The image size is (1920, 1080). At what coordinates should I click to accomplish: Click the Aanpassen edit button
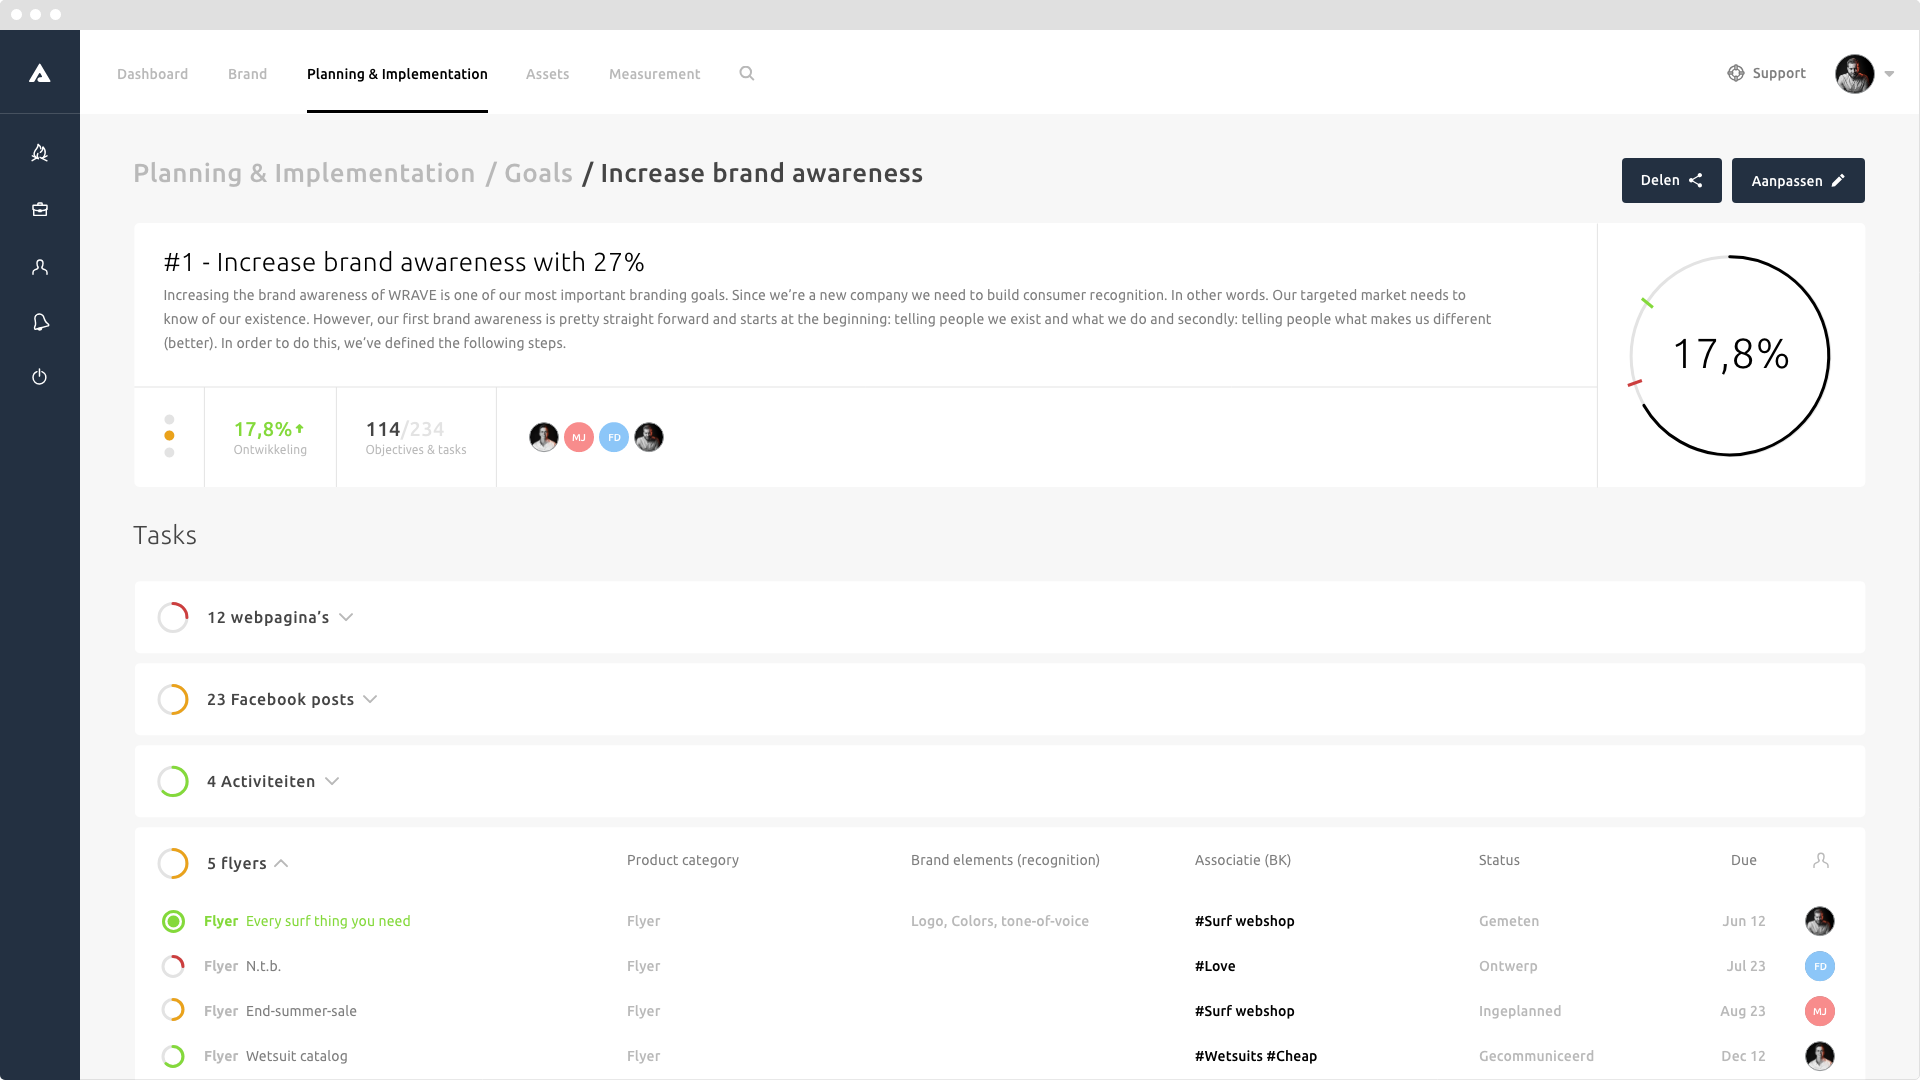coord(1798,180)
